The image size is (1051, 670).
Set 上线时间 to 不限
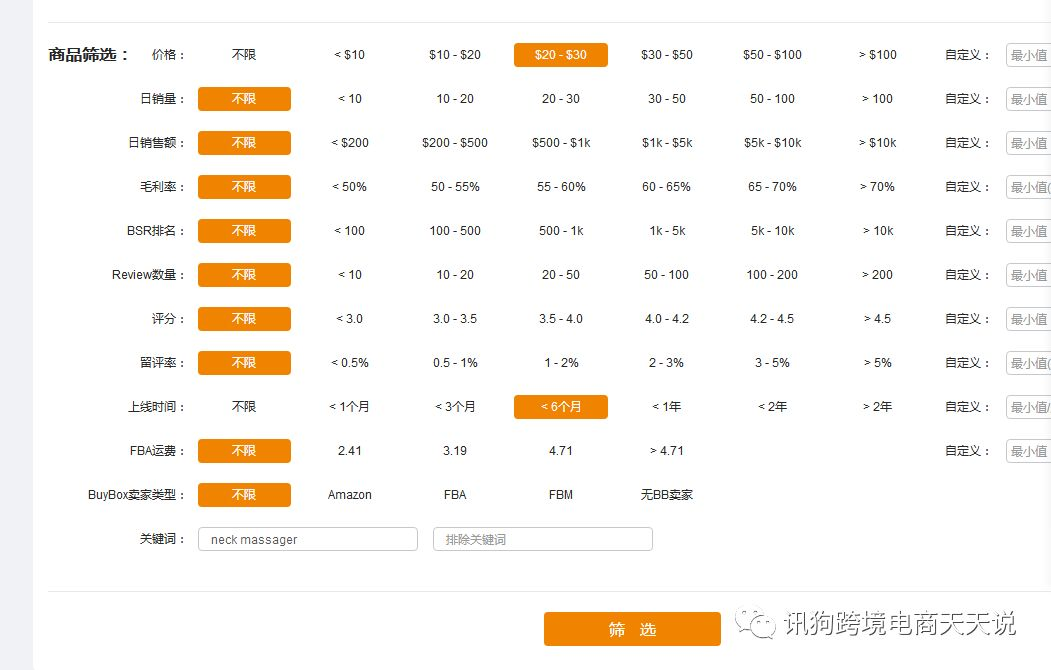[x=244, y=407]
